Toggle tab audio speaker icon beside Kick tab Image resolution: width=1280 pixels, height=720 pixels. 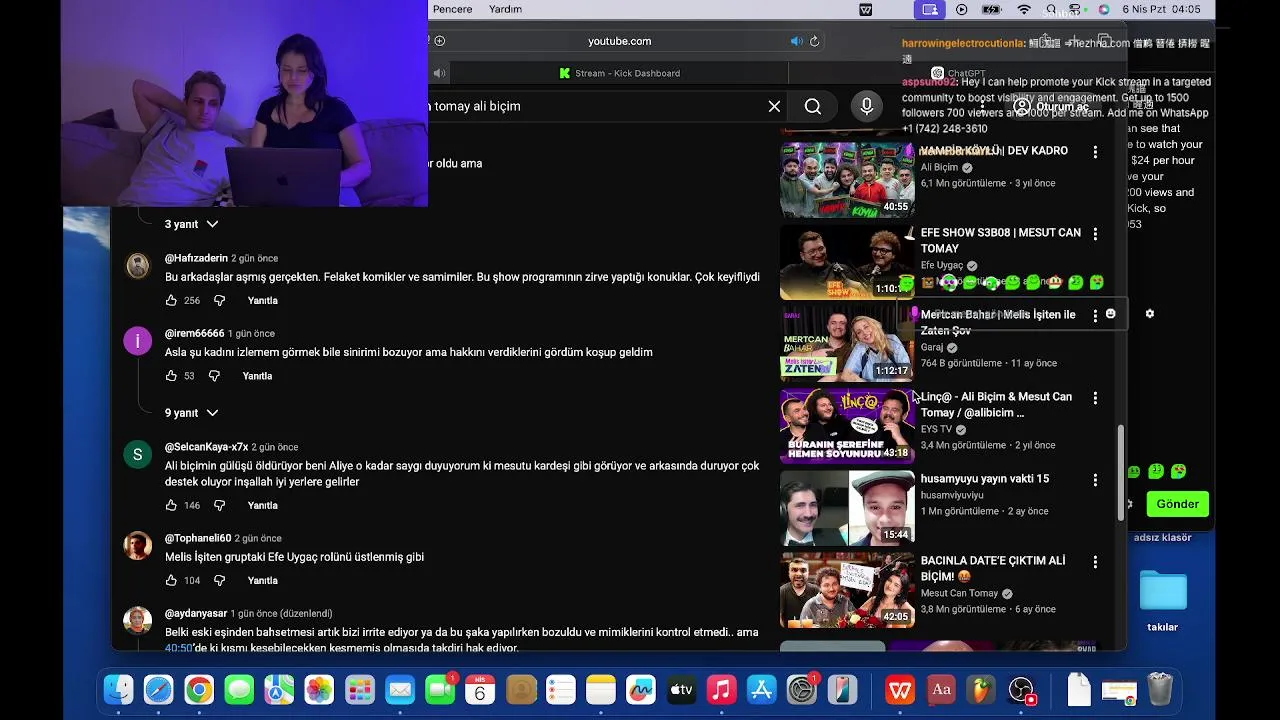[439, 73]
